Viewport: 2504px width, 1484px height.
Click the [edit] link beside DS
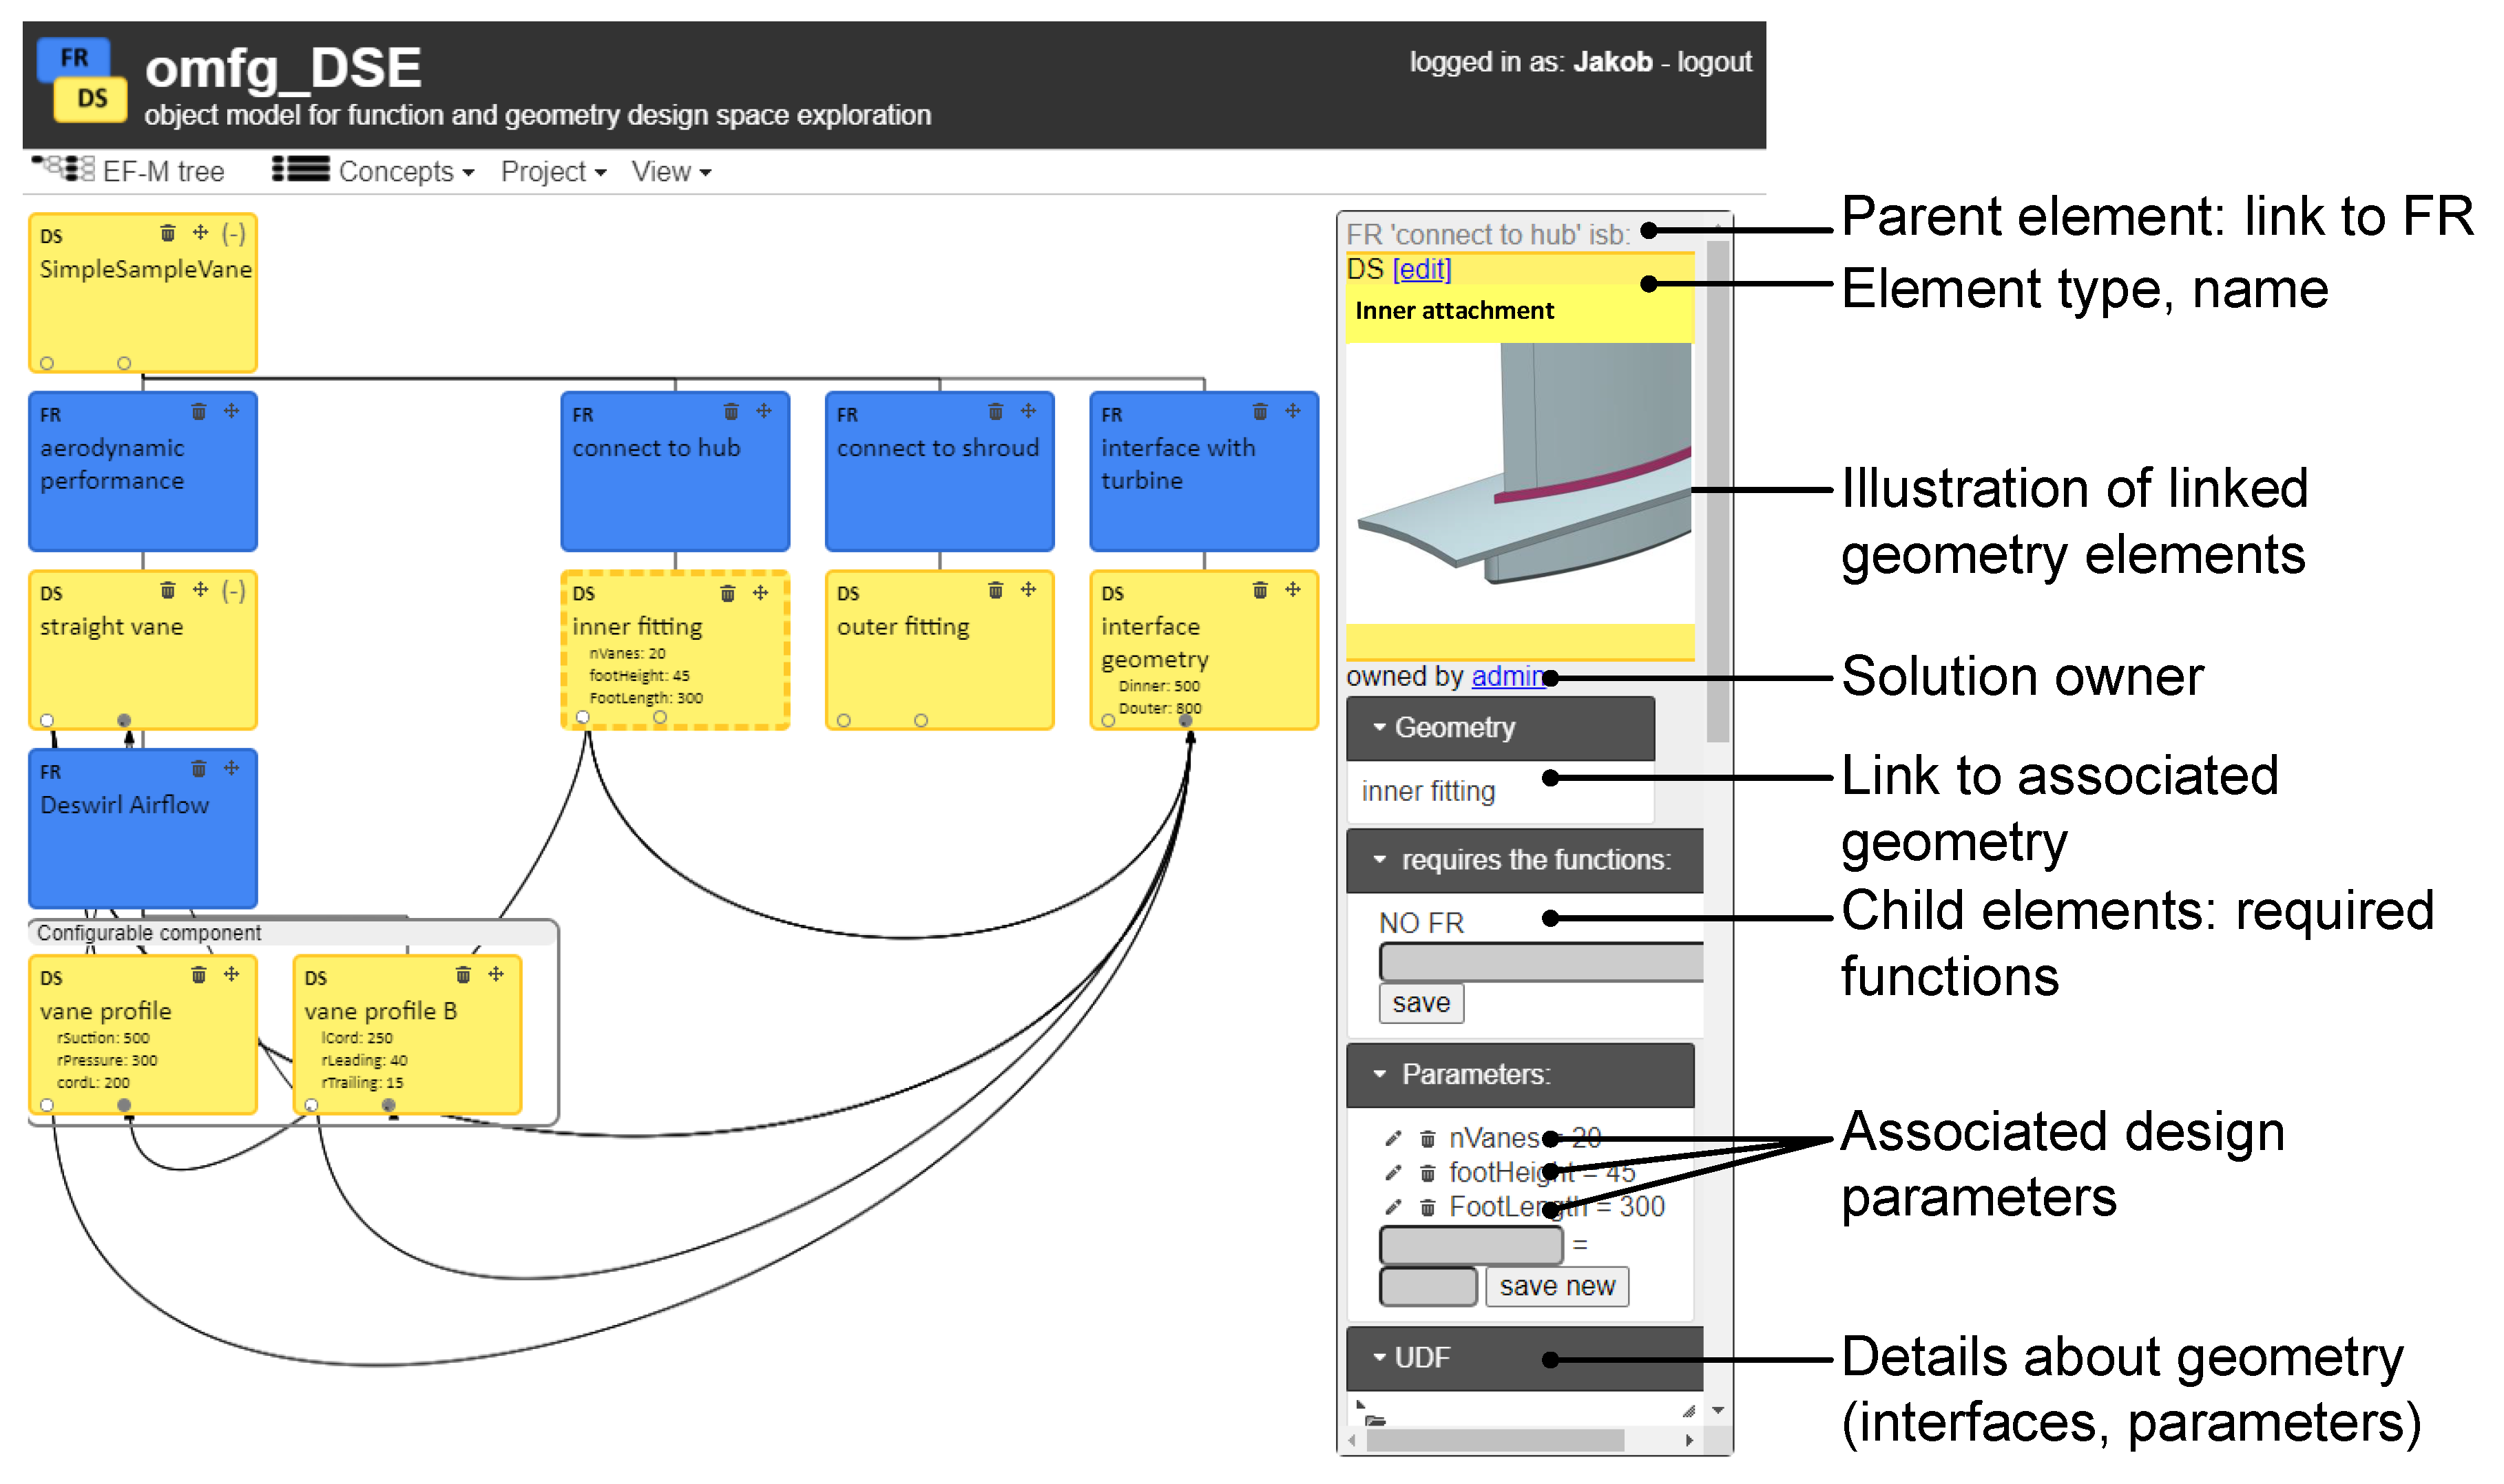point(1421,269)
